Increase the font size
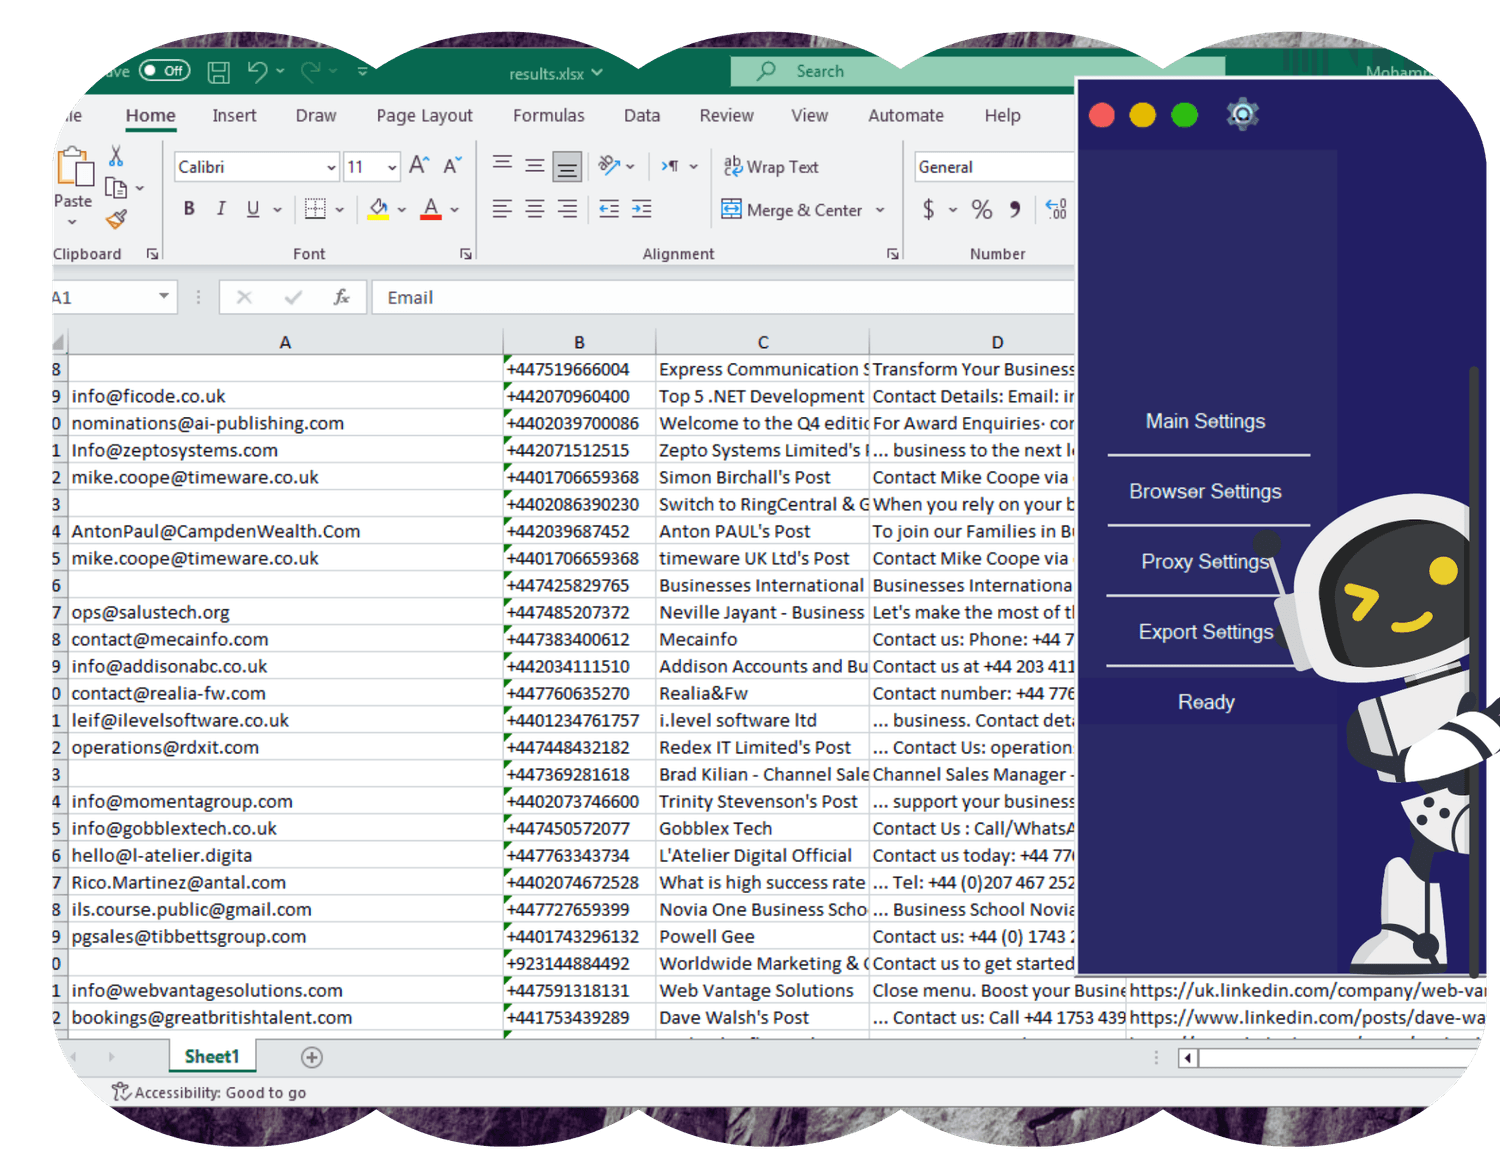This screenshot has height=1173, width=1500. 419,166
